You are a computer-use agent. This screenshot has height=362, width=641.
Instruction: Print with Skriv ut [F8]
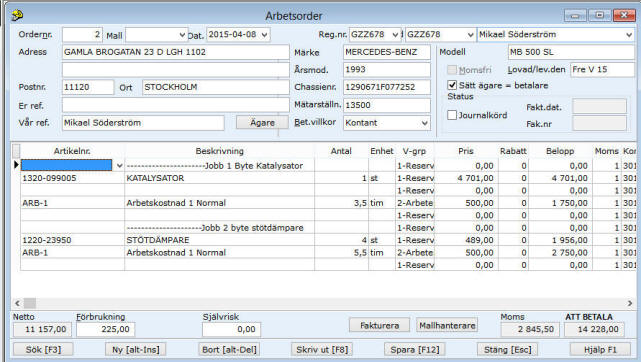[322, 350]
